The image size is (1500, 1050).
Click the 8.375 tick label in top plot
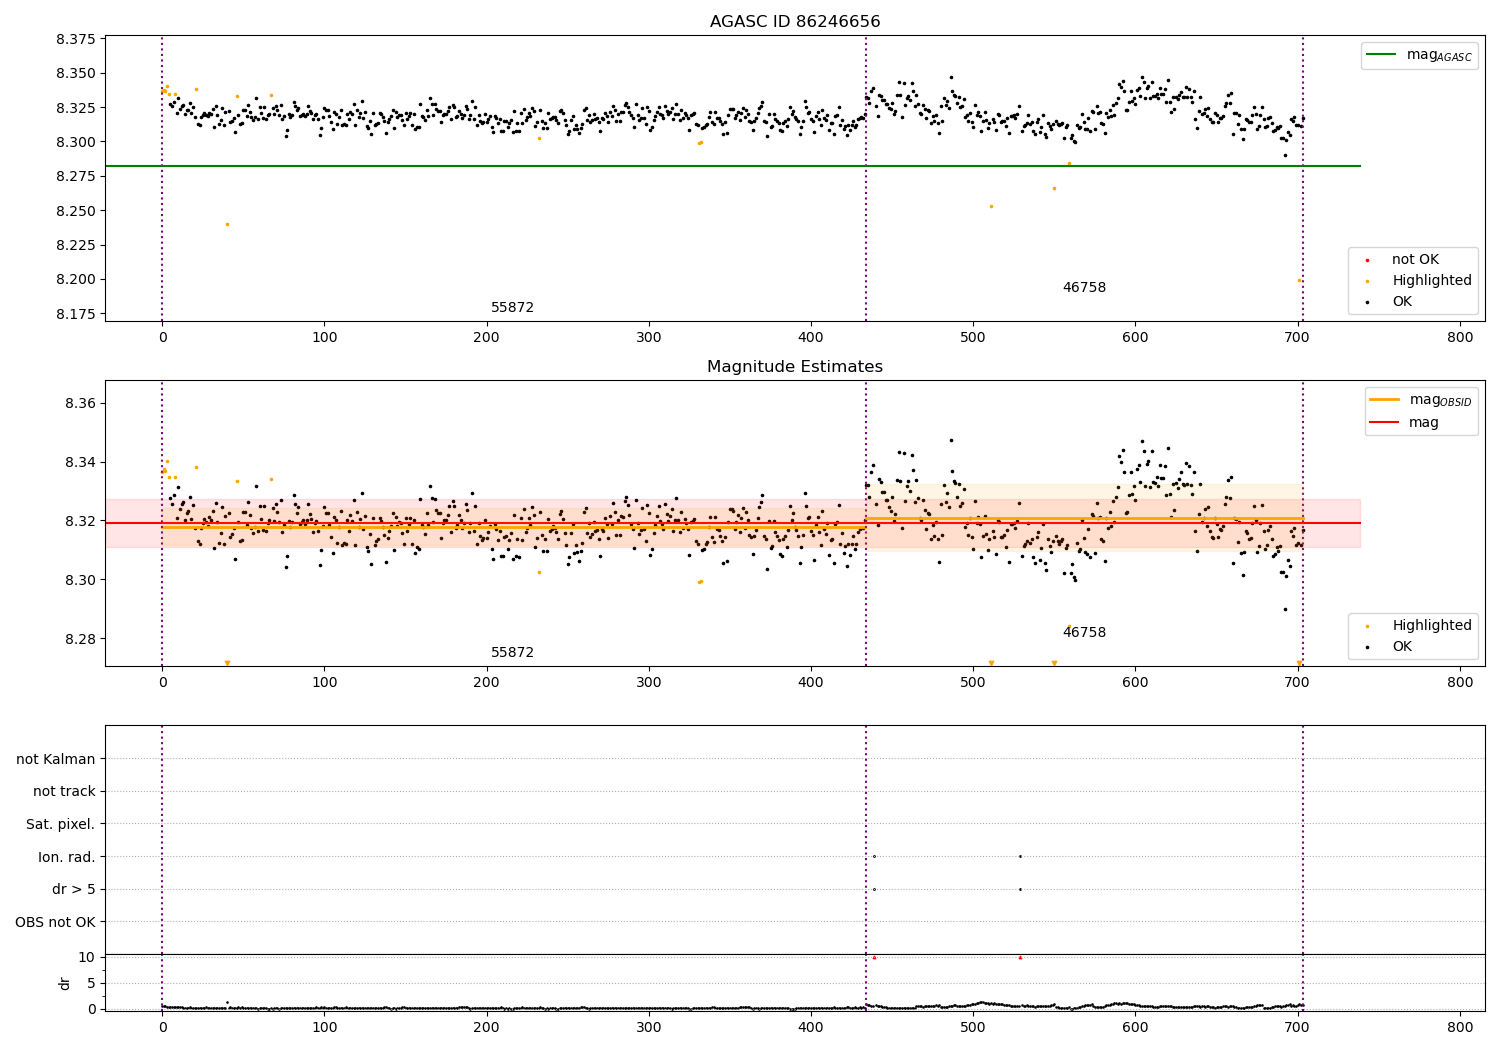tap(76, 39)
